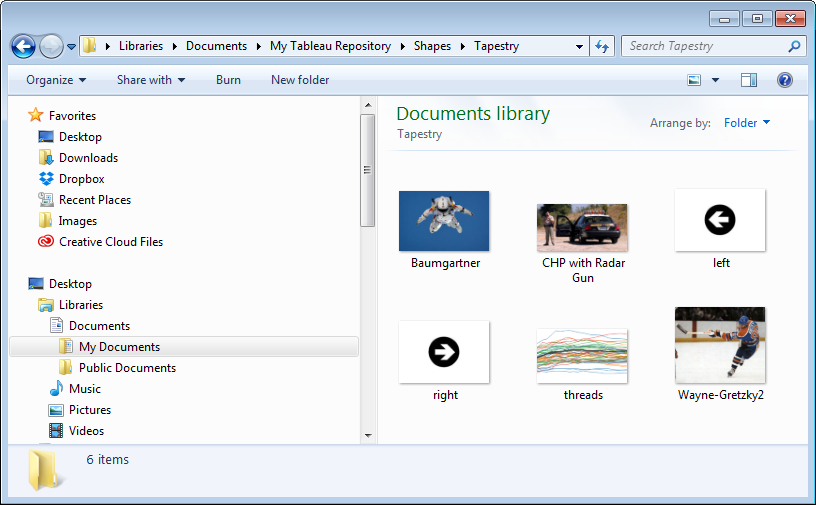Open the address bar history dropdown
The height and width of the screenshot is (505, 816).
pyautogui.click(x=579, y=46)
